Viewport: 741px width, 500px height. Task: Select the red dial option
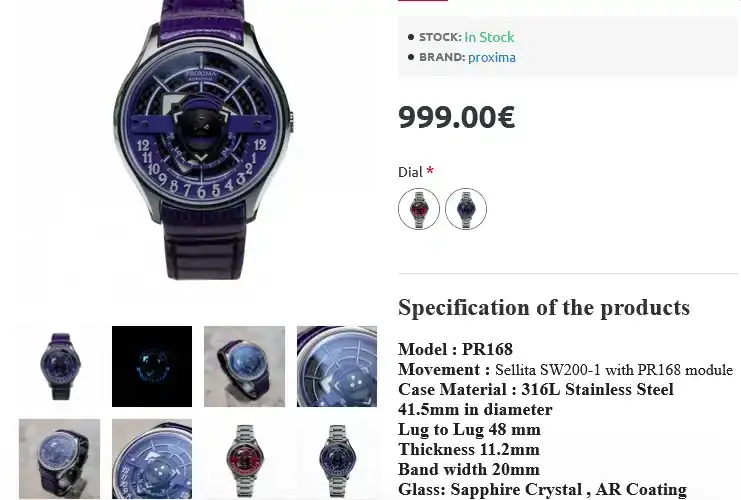point(419,209)
